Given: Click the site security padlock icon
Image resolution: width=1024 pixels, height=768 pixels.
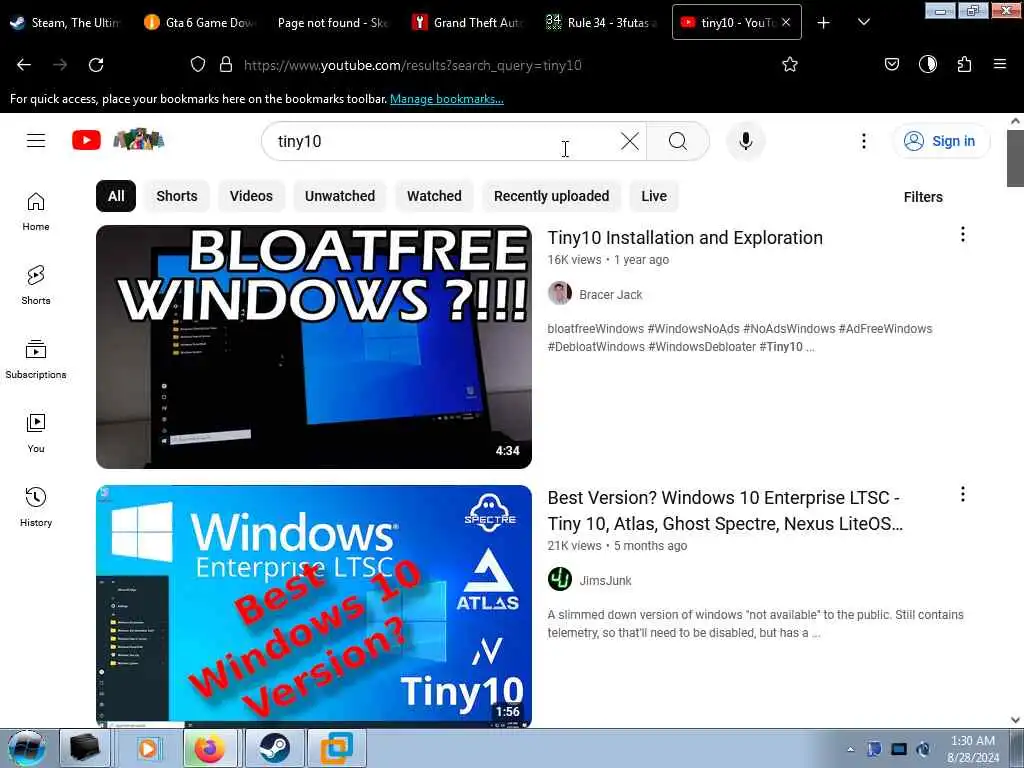Looking at the screenshot, I should pos(226,65).
